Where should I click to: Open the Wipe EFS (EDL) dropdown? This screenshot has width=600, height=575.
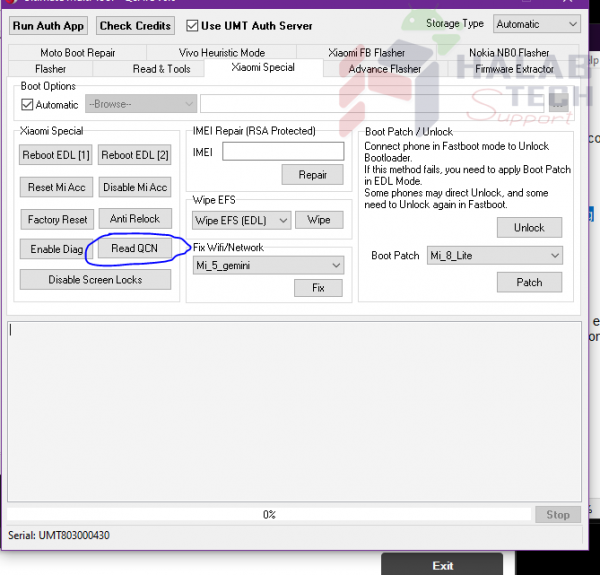click(x=241, y=220)
